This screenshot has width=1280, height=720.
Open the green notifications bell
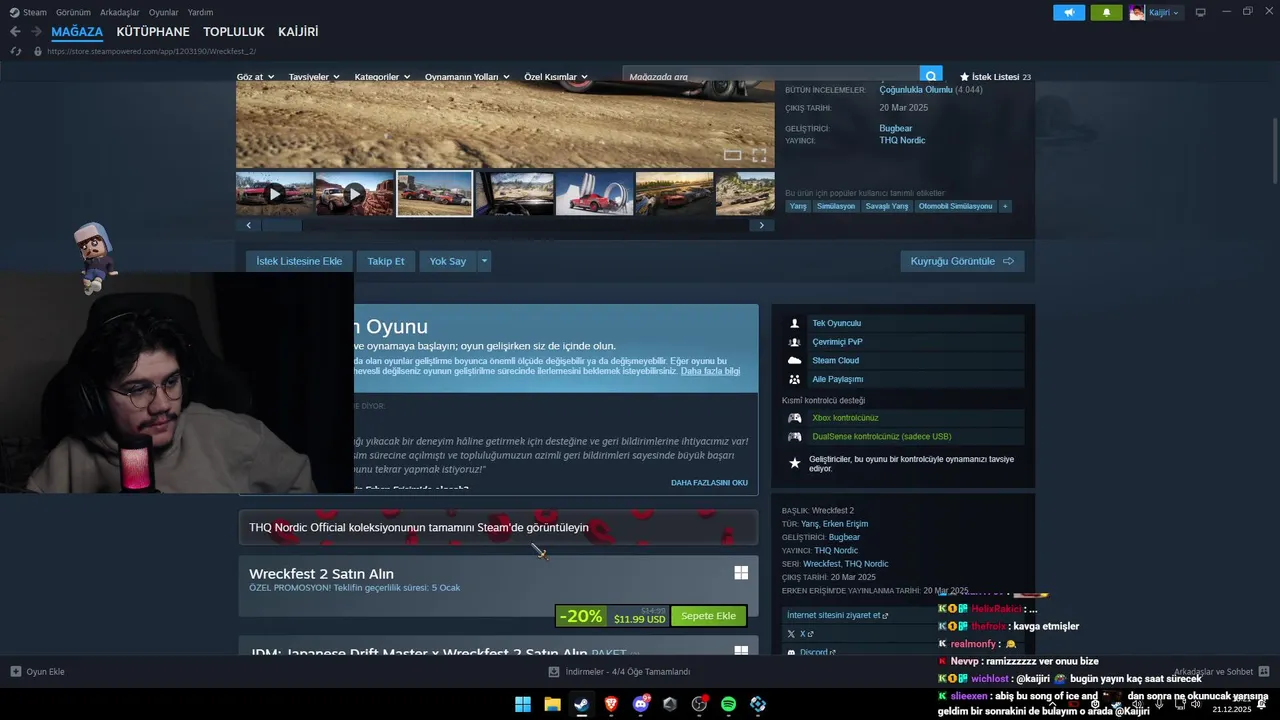(1106, 12)
